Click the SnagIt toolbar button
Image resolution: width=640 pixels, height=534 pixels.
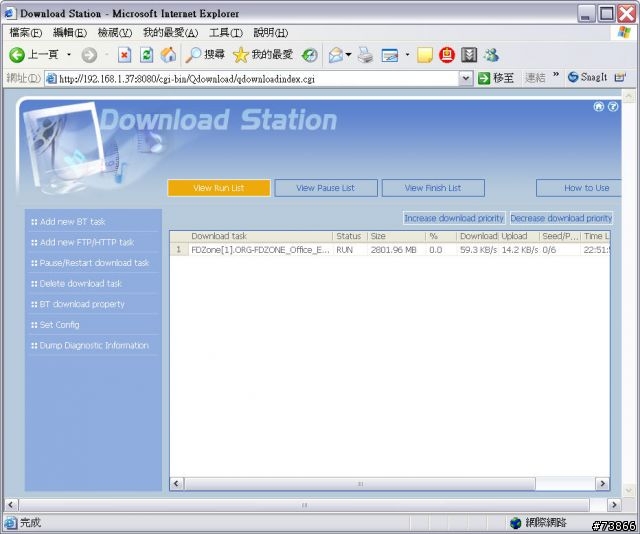coord(587,77)
